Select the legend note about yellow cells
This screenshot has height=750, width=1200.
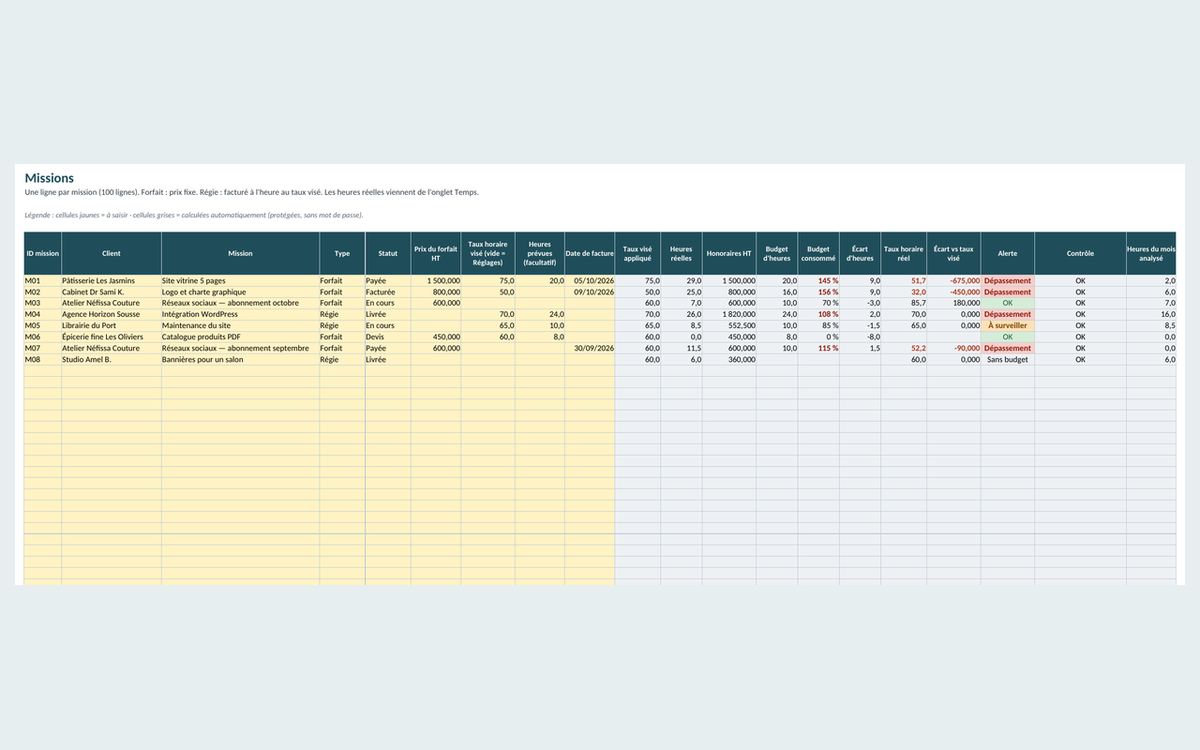click(194, 215)
